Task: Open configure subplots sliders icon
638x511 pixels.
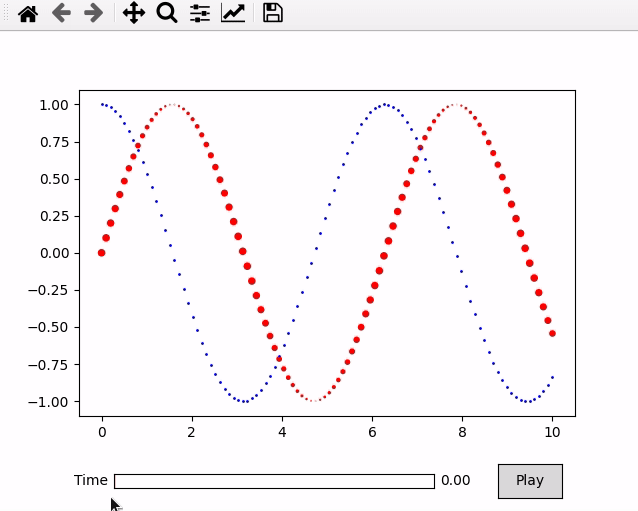Action: [200, 13]
